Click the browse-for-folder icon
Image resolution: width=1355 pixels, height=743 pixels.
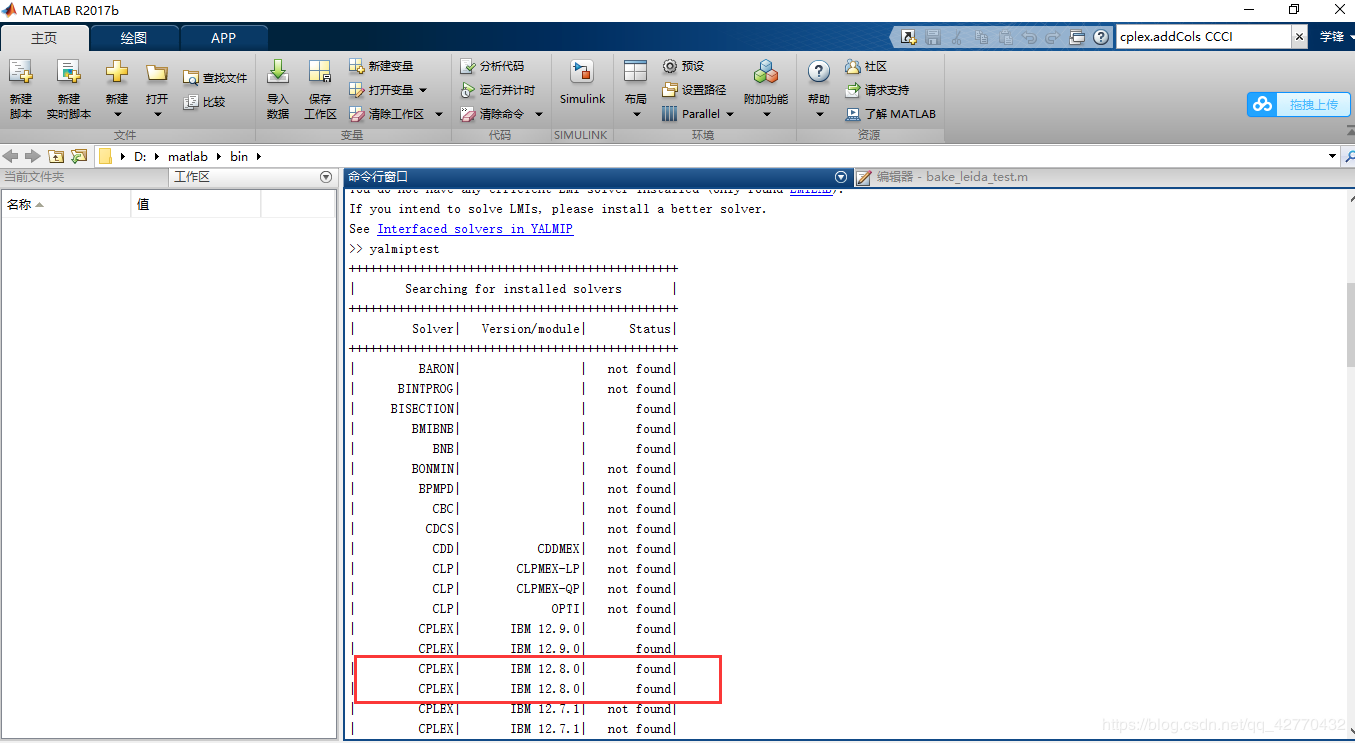click(79, 156)
